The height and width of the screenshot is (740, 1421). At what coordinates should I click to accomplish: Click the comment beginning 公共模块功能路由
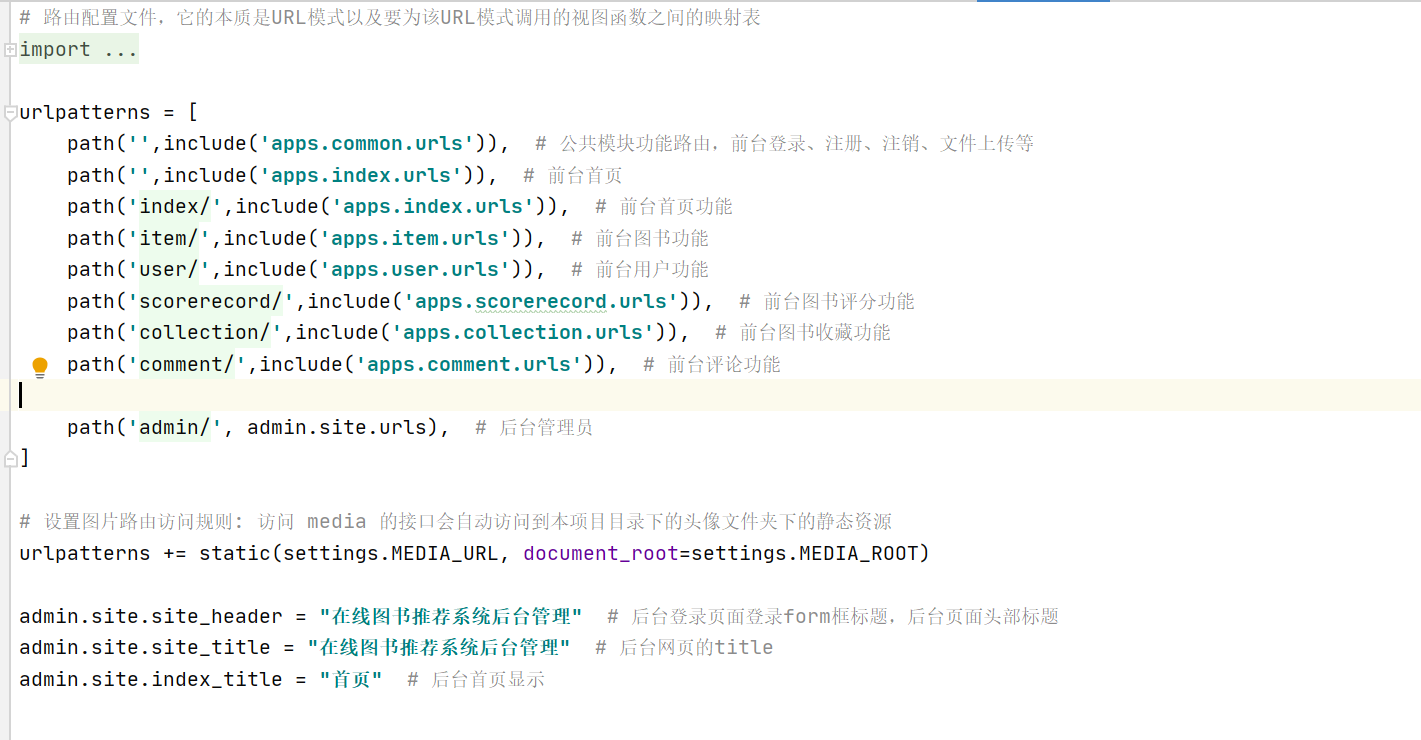click(785, 144)
